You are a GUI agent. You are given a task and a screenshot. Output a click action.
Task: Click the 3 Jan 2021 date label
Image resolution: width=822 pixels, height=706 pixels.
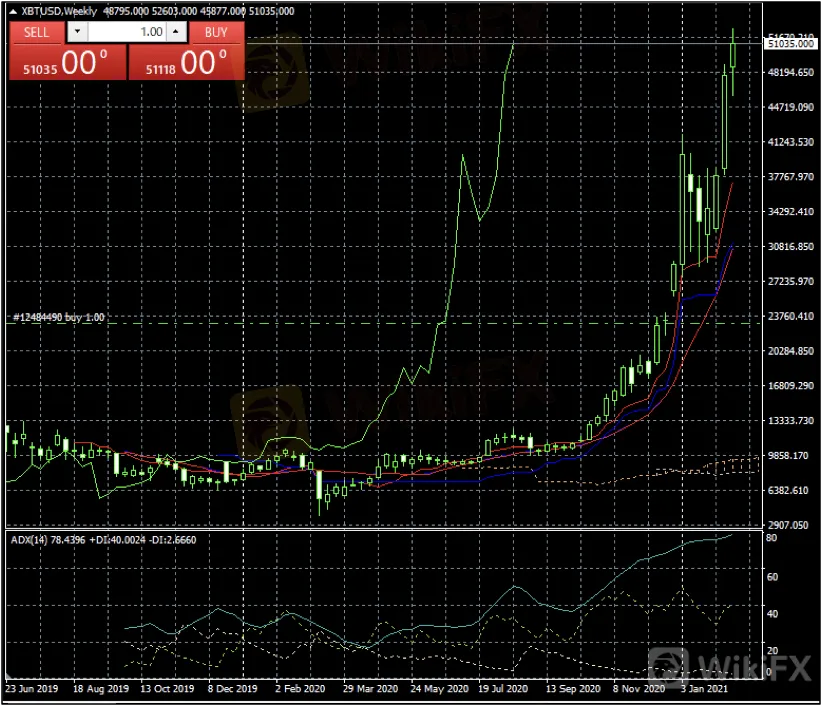point(704,688)
